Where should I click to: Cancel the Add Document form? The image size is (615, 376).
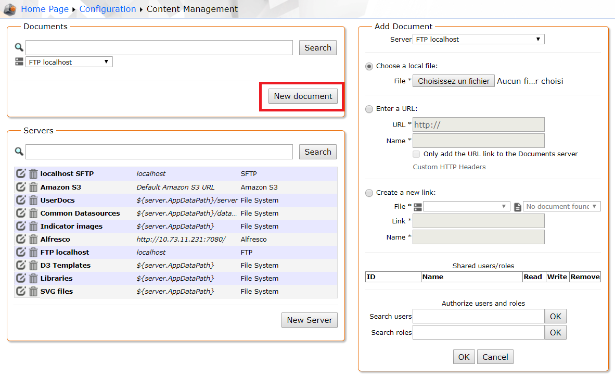tap(495, 357)
